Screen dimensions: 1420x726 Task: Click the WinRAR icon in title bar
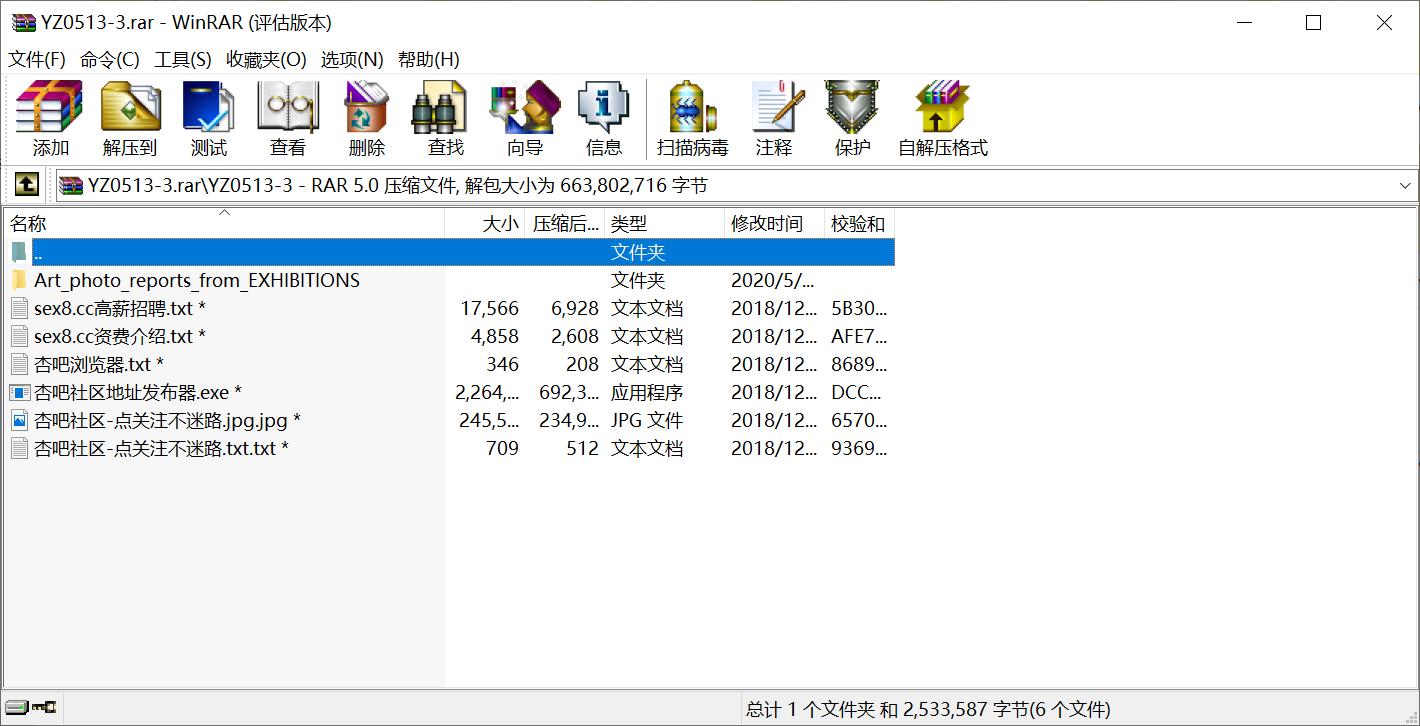pyautogui.click(x=23, y=23)
